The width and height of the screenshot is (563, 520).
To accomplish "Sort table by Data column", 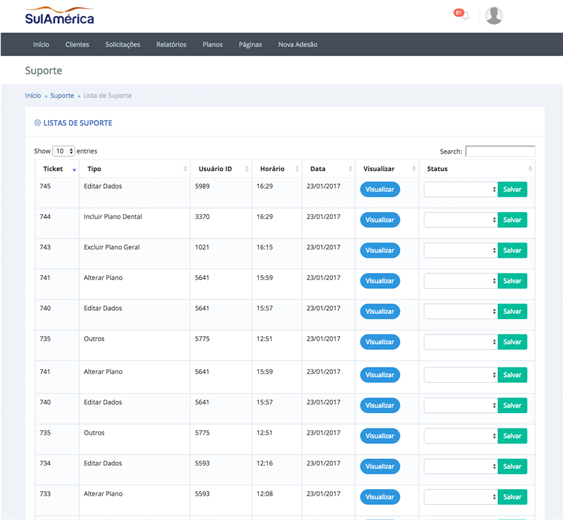I will 328,169.
